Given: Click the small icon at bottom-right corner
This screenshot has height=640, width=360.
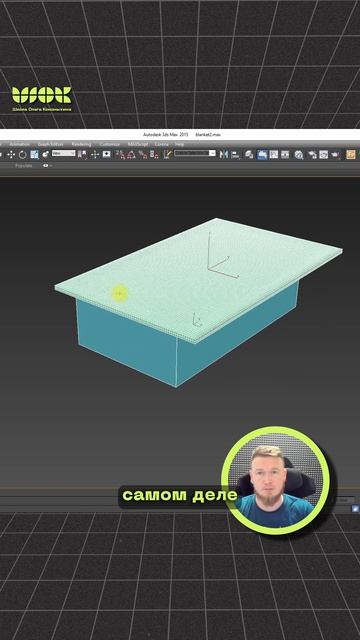Looking at the screenshot, I should pos(355,509).
